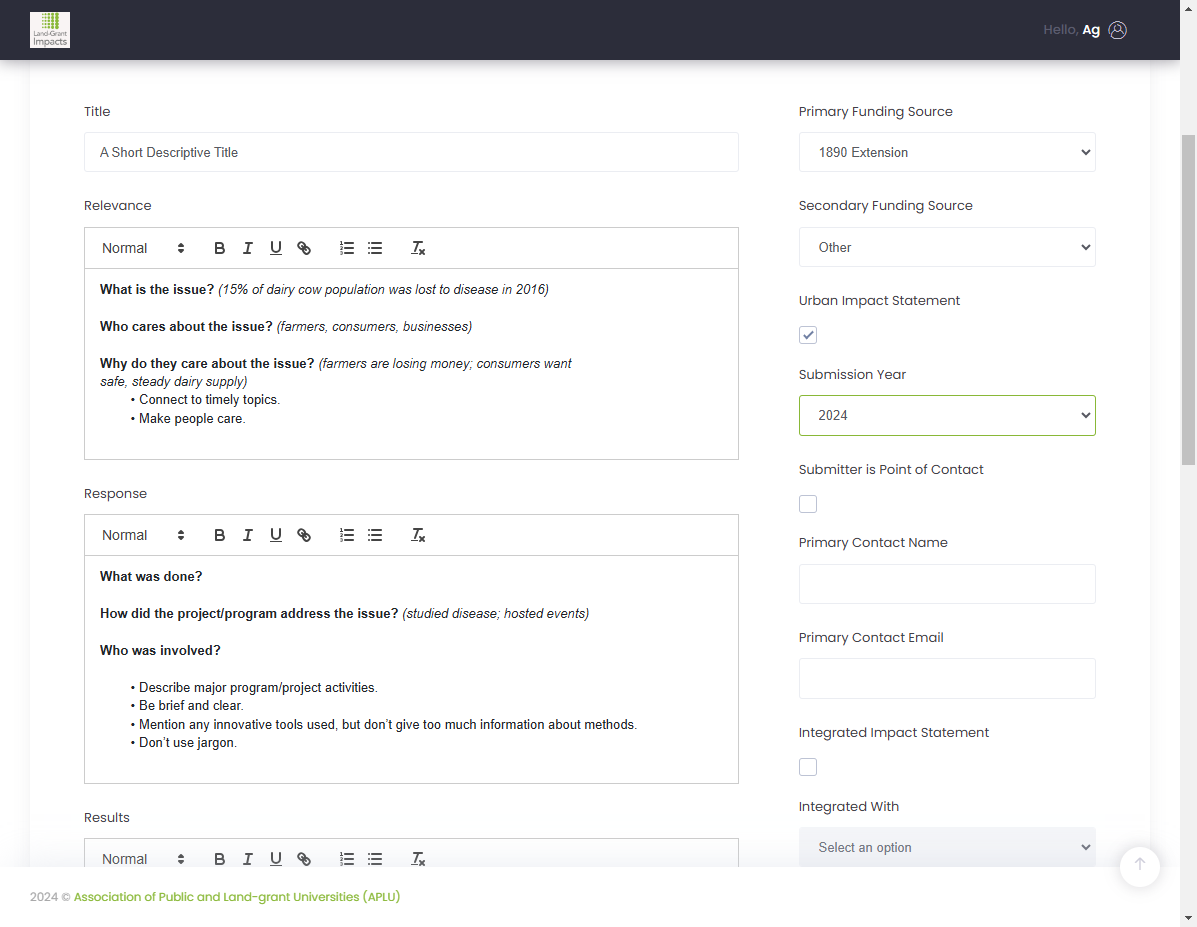
Task: Open Primary Funding Source dropdown
Action: pos(947,152)
